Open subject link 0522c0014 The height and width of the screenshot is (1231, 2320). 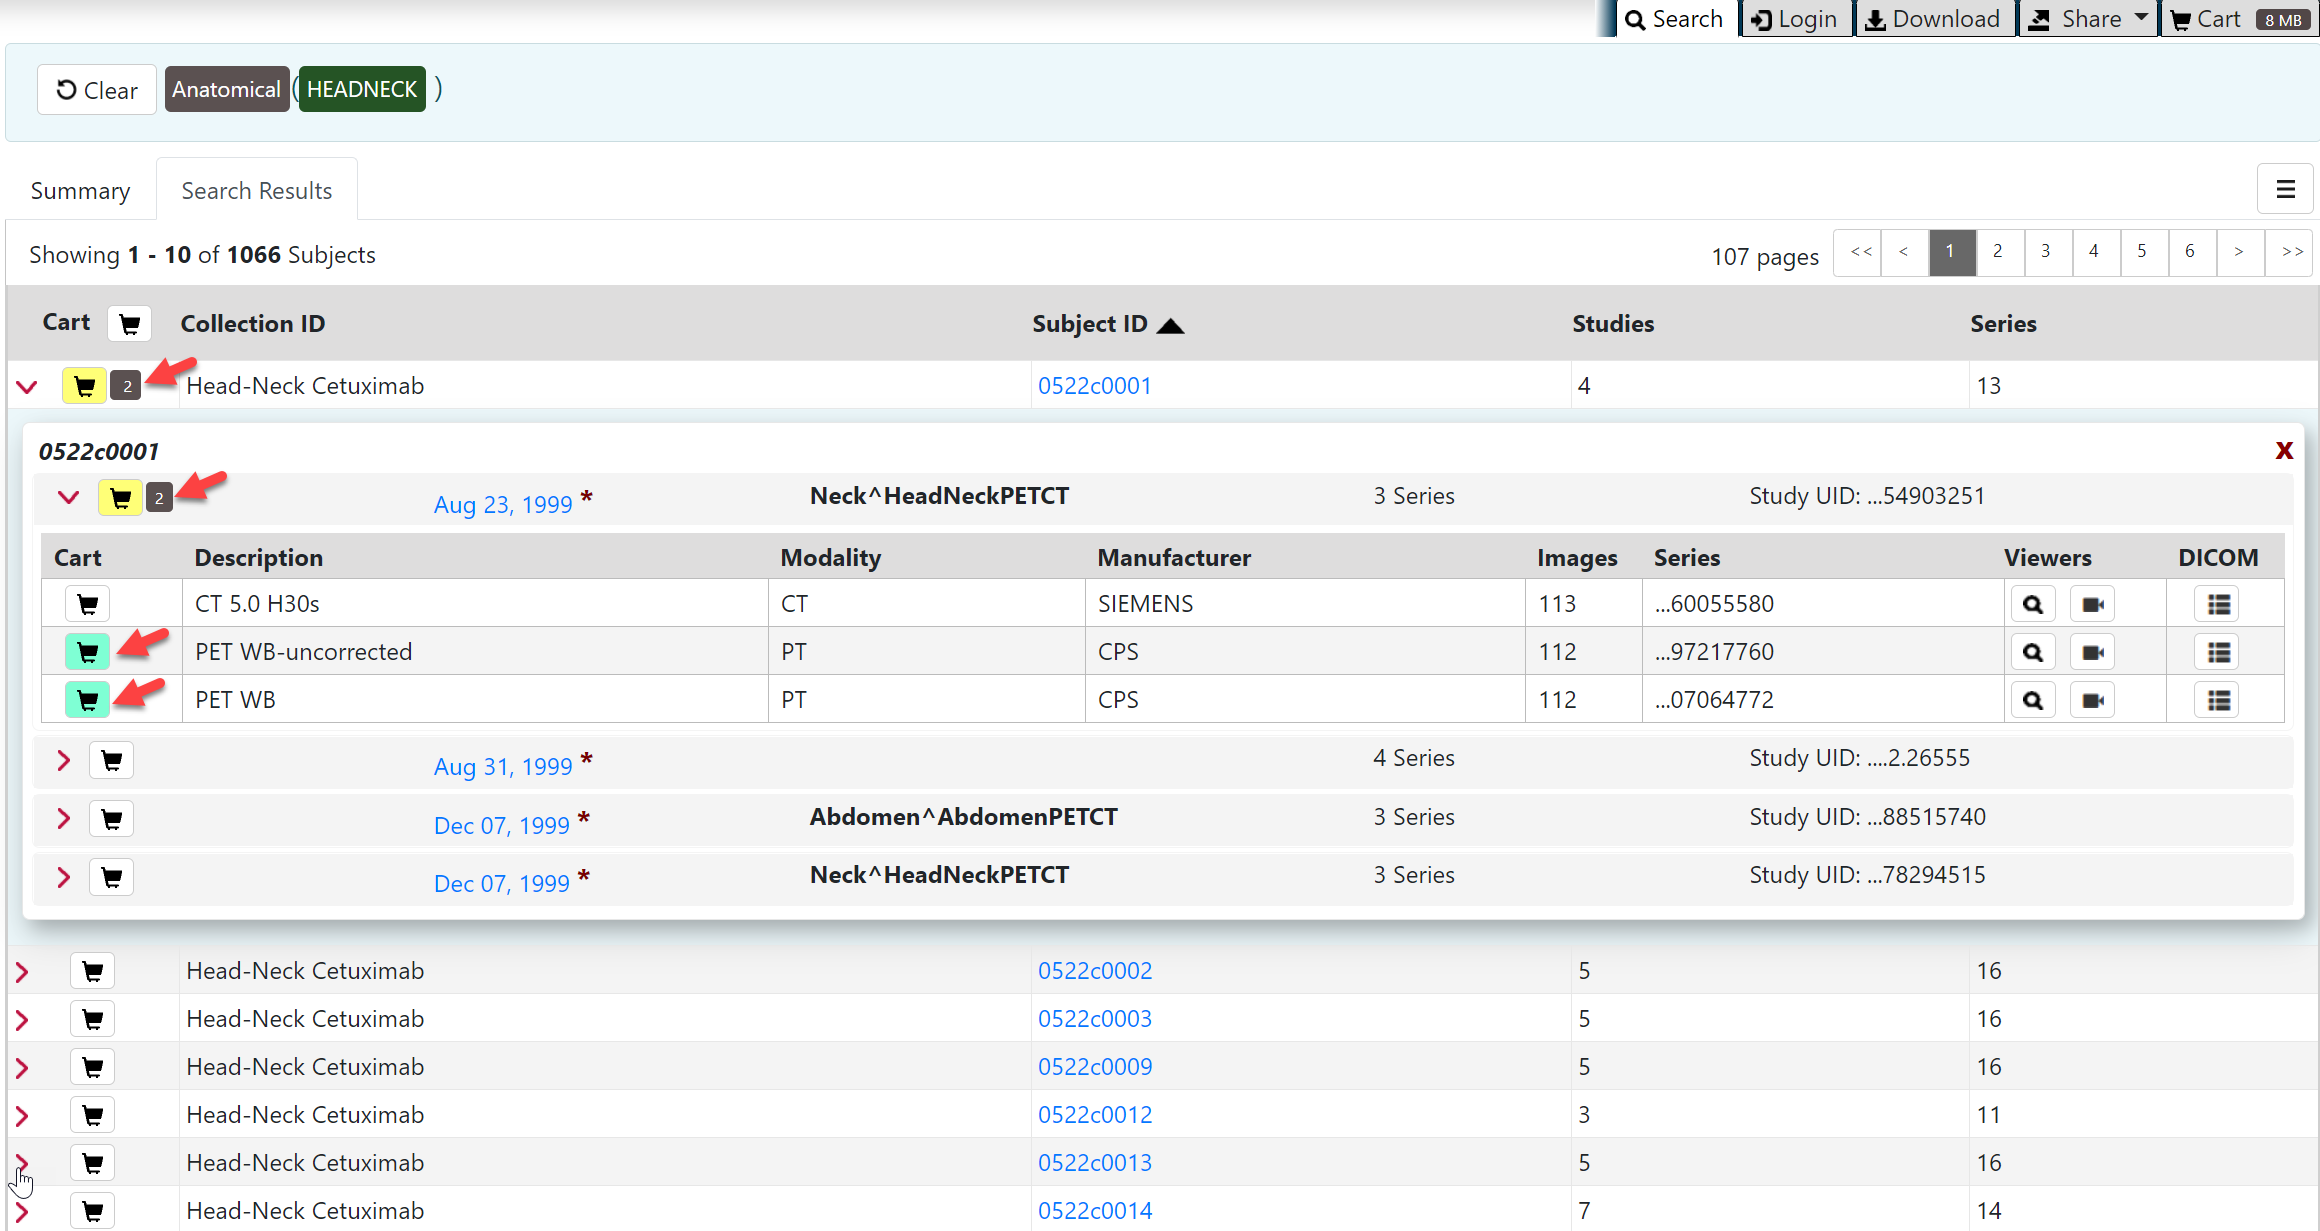pyautogui.click(x=1094, y=1211)
